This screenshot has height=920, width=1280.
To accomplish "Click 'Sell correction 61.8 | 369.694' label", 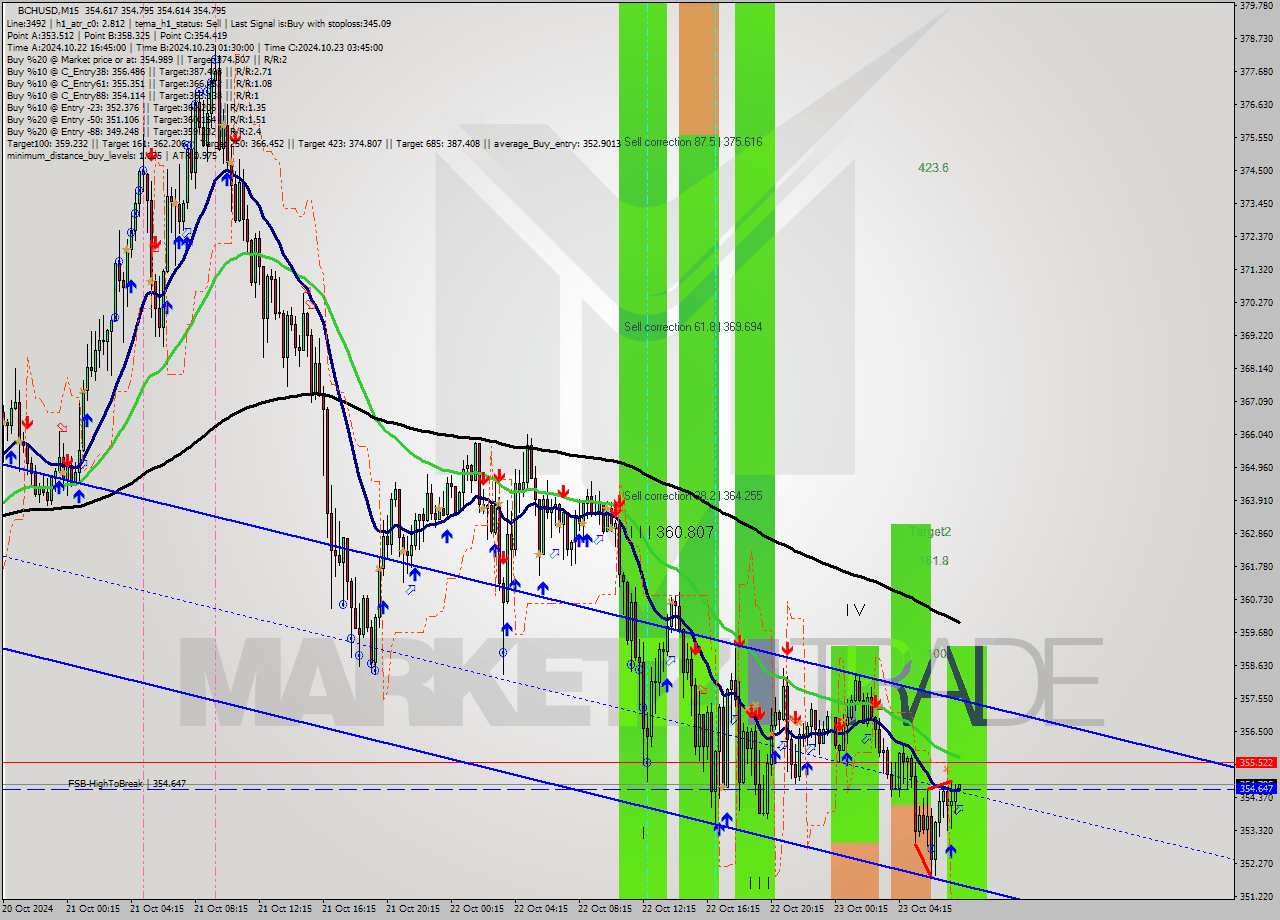I will (x=693, y=327).
